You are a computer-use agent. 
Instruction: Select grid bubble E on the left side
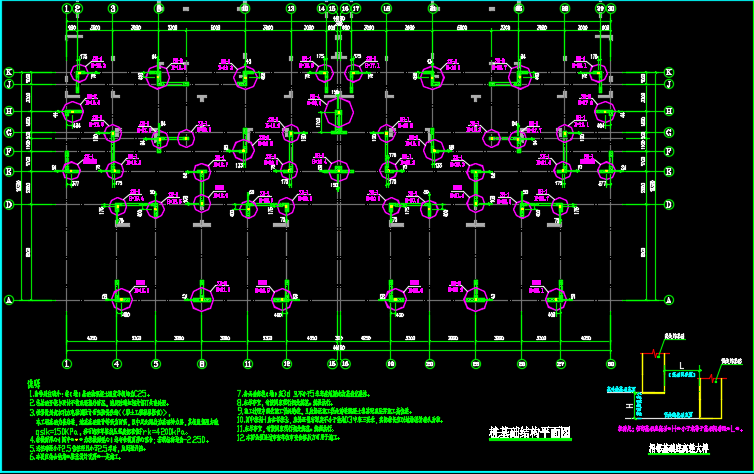pos(9,171)
